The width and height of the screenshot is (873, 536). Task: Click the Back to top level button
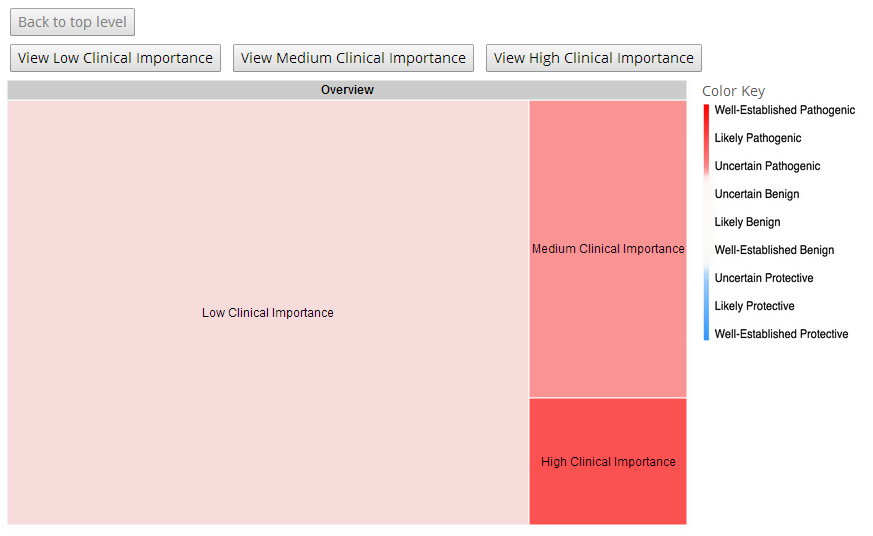72,22
